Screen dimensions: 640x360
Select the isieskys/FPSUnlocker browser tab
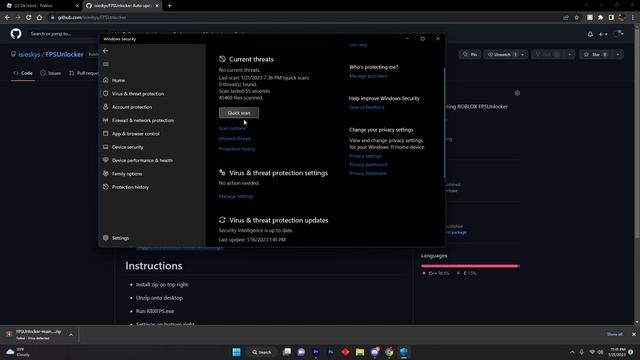122,6
